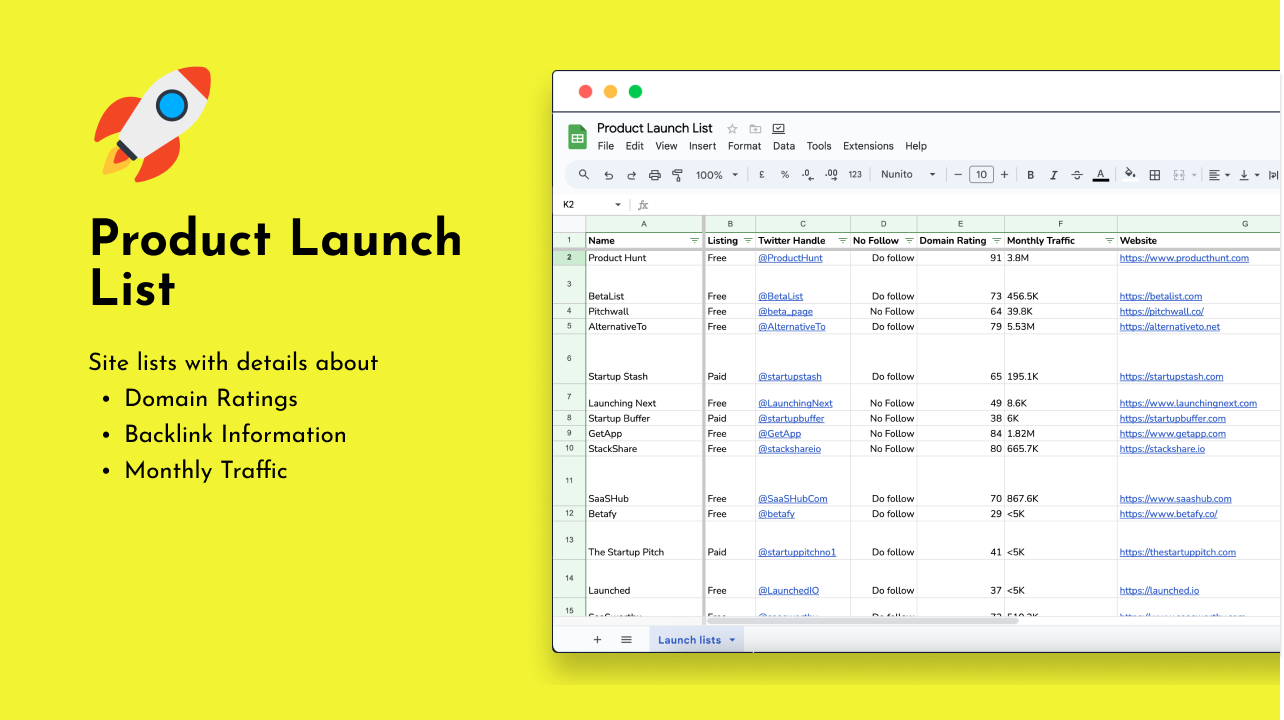Click the move to folder icon
1284x720 pixels.
tap(755, 129)
